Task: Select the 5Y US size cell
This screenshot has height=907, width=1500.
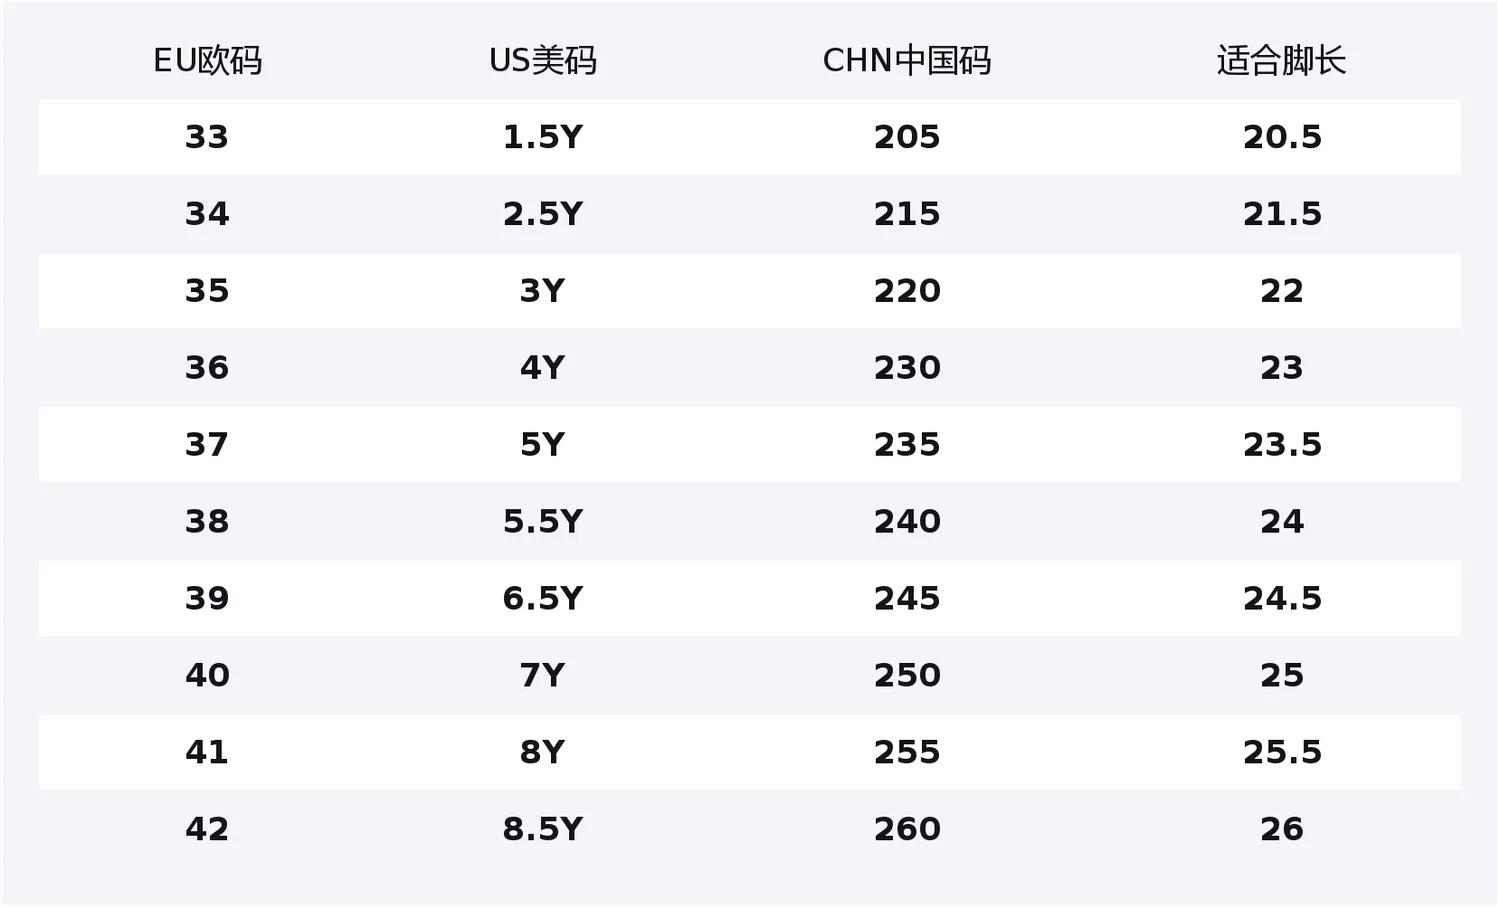Action: point(542,445)
